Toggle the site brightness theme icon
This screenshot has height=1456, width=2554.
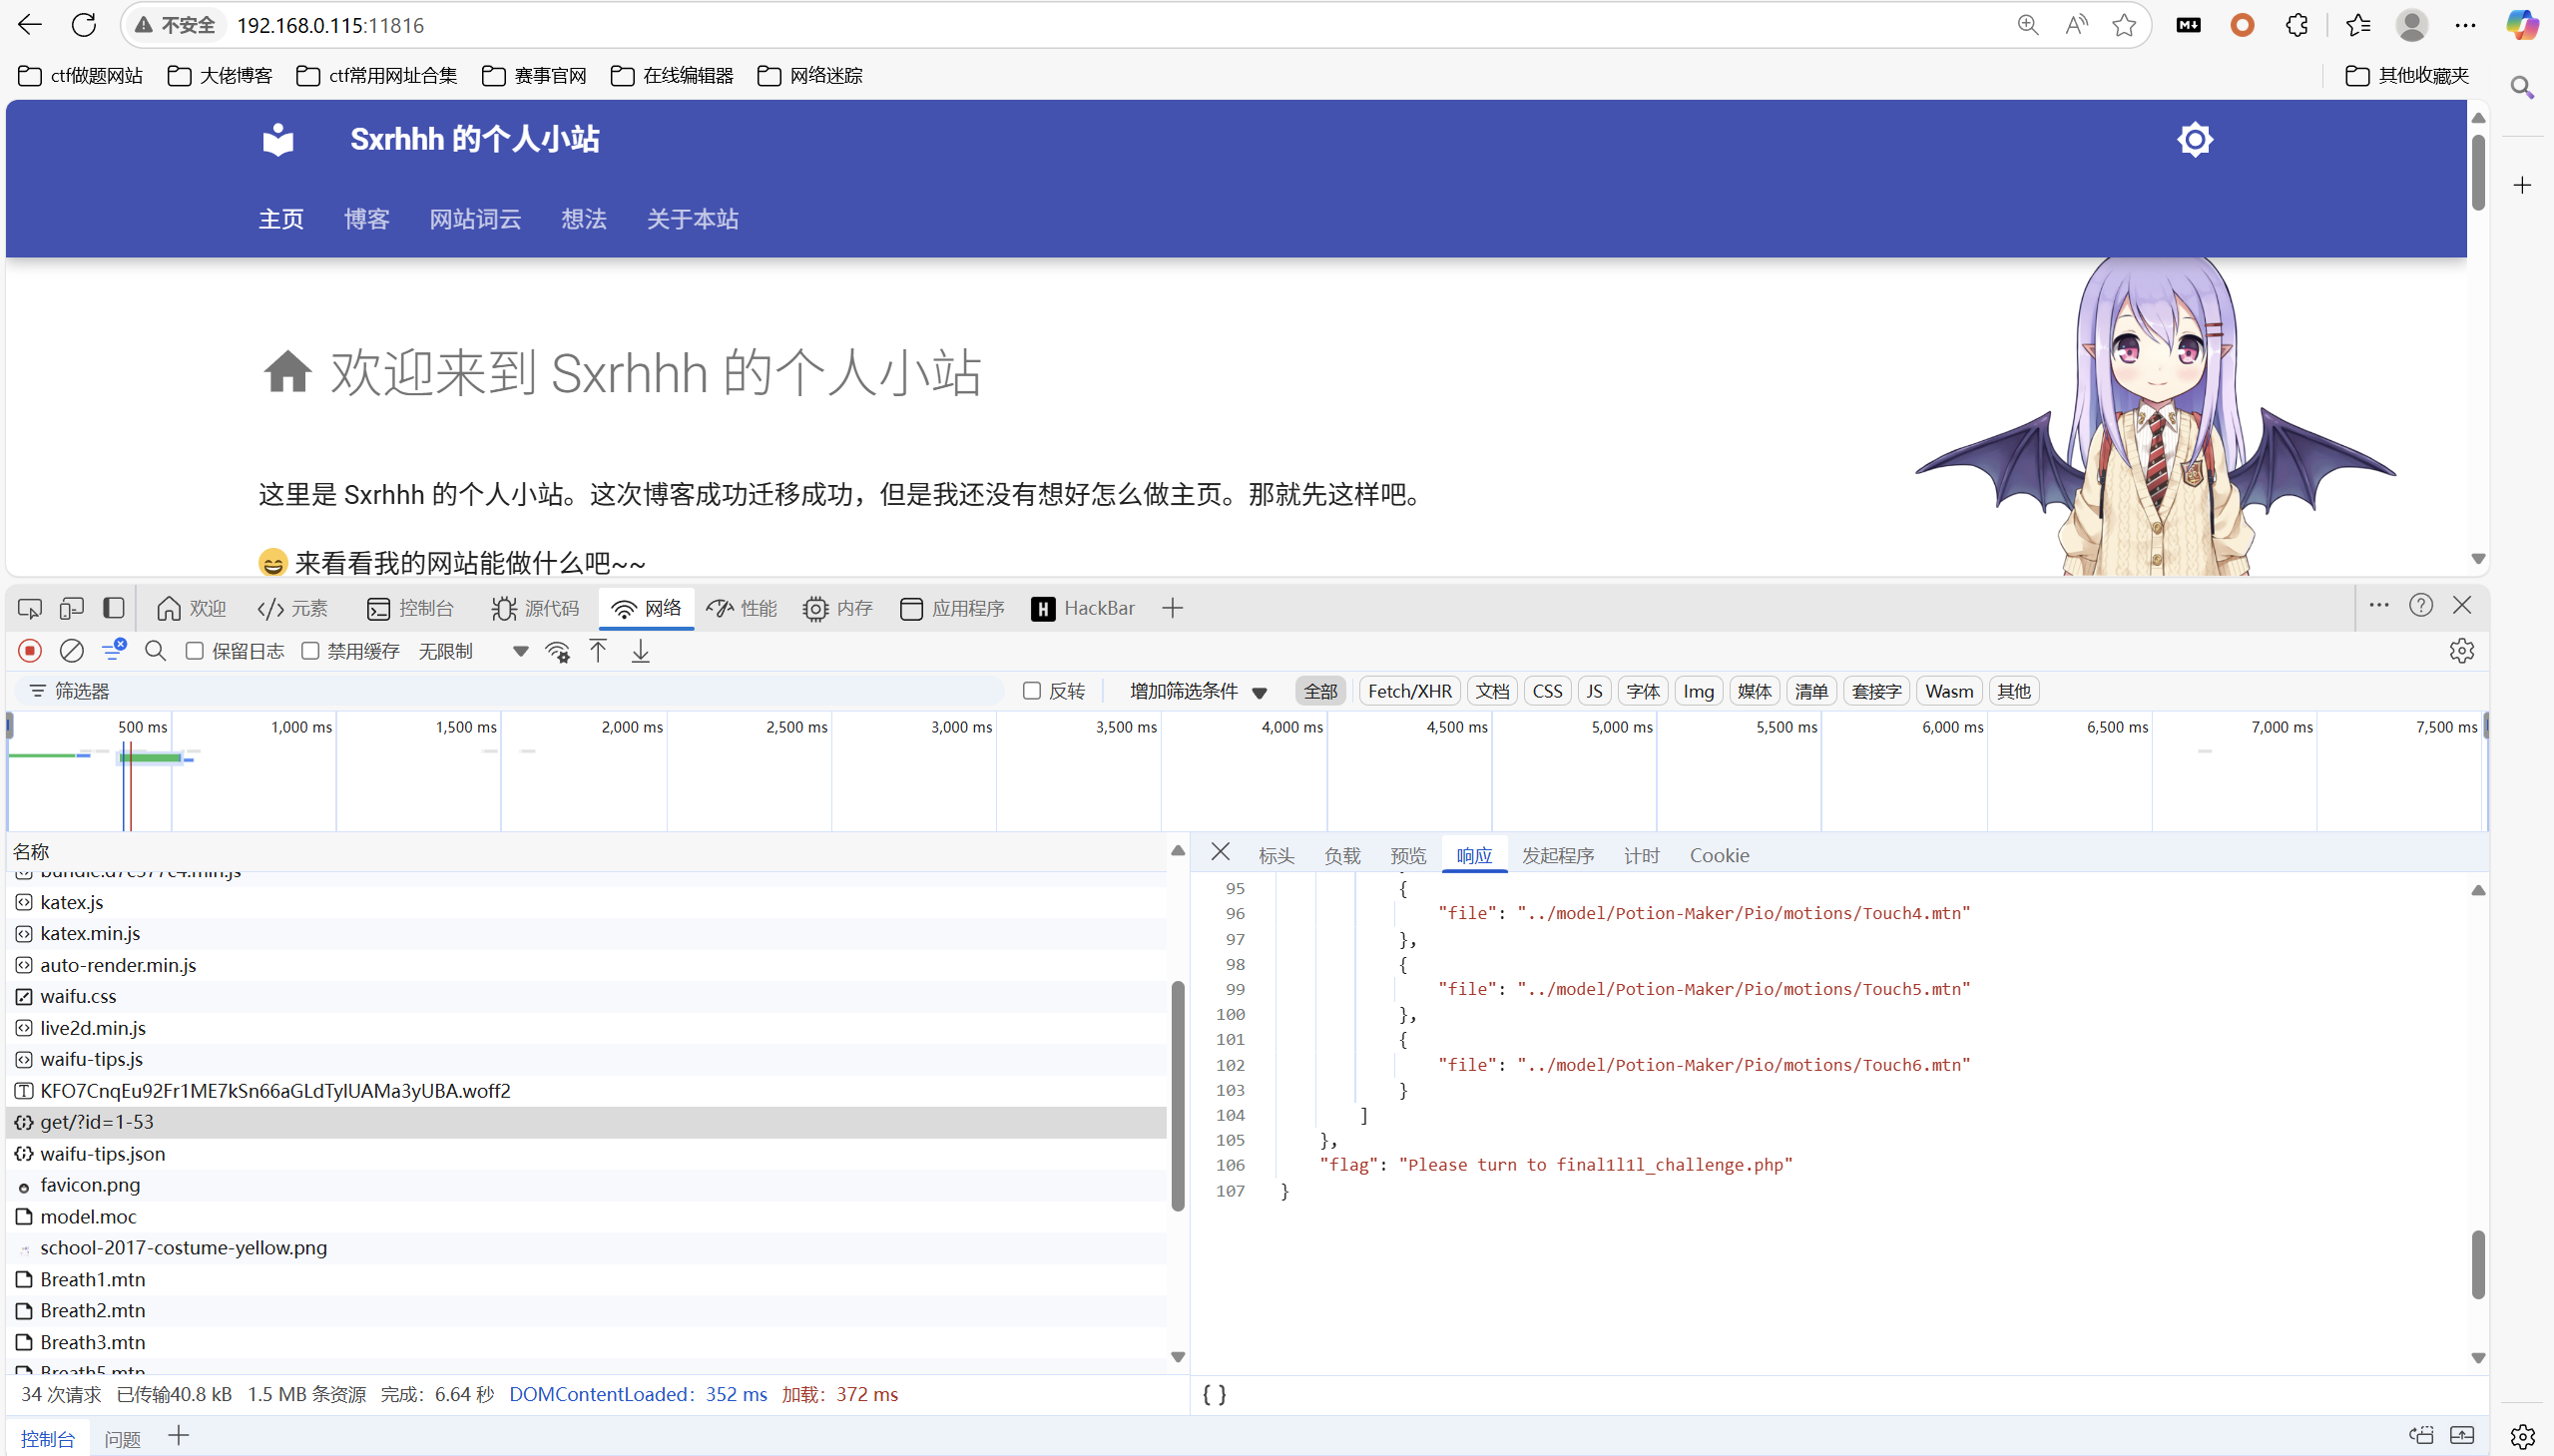2195,139
